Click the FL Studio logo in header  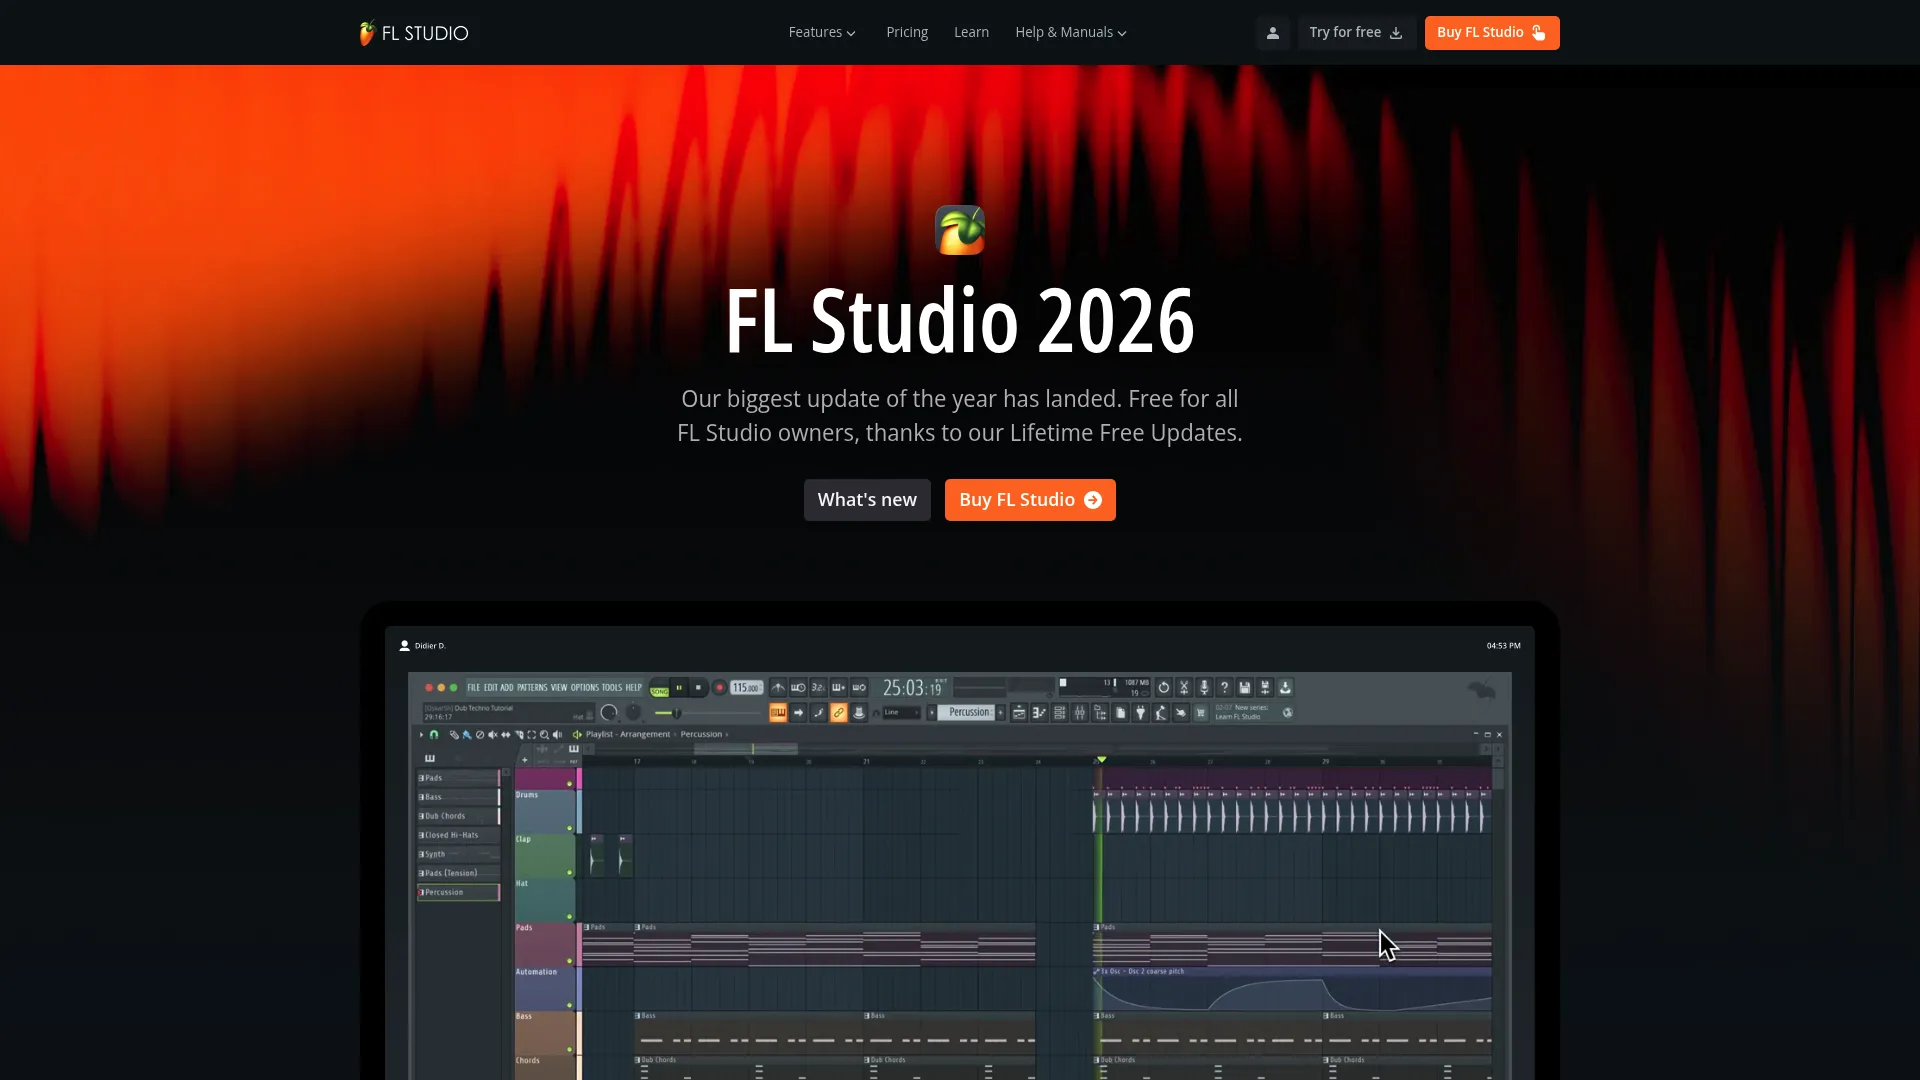click(x=414, y=33)
